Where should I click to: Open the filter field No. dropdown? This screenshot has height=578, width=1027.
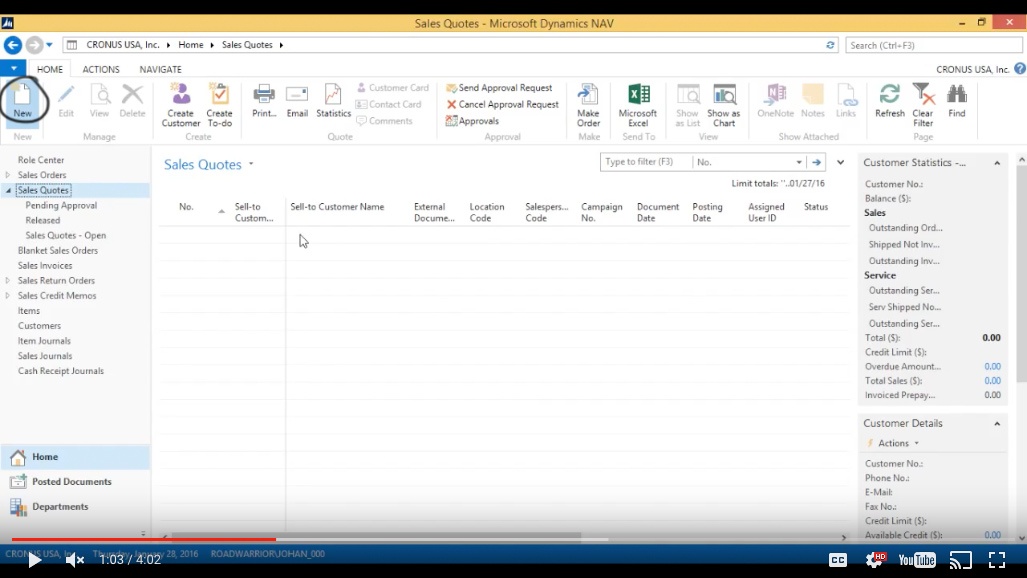point(799,162)
